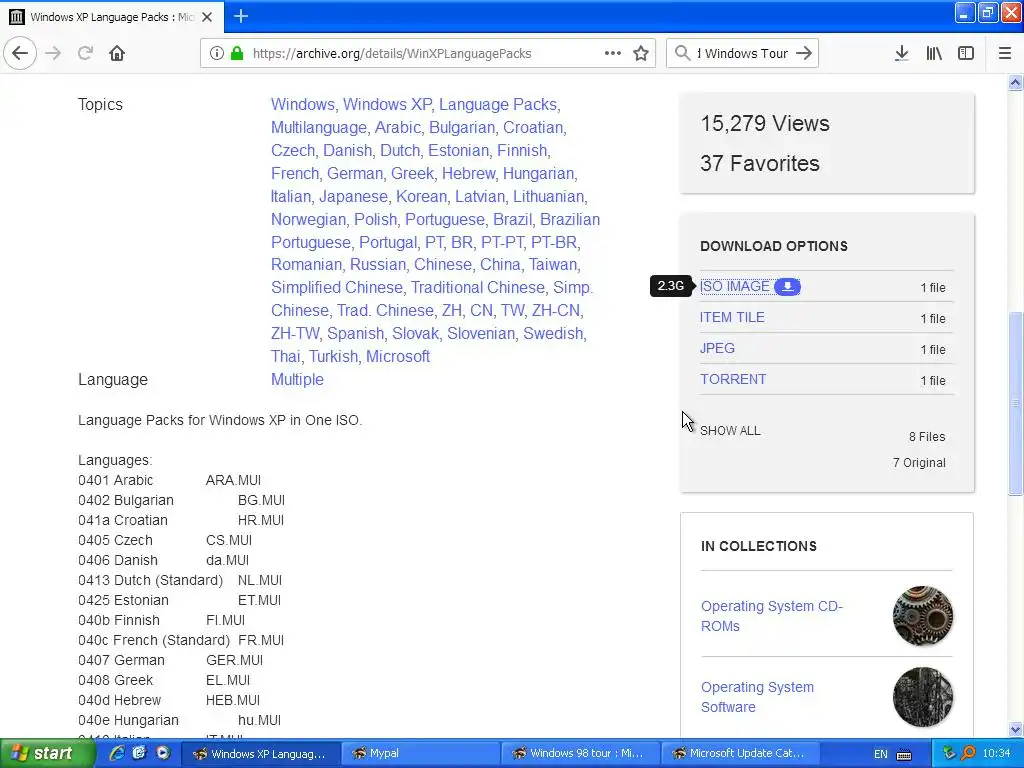Switch to Microsoft Update Catalog taskbar window

[x=740, y=753]
